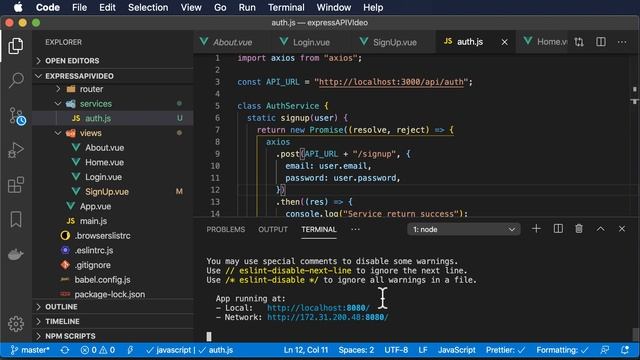
Task: Switch to the Login.vue editor tab
Action: coord(311,42)
